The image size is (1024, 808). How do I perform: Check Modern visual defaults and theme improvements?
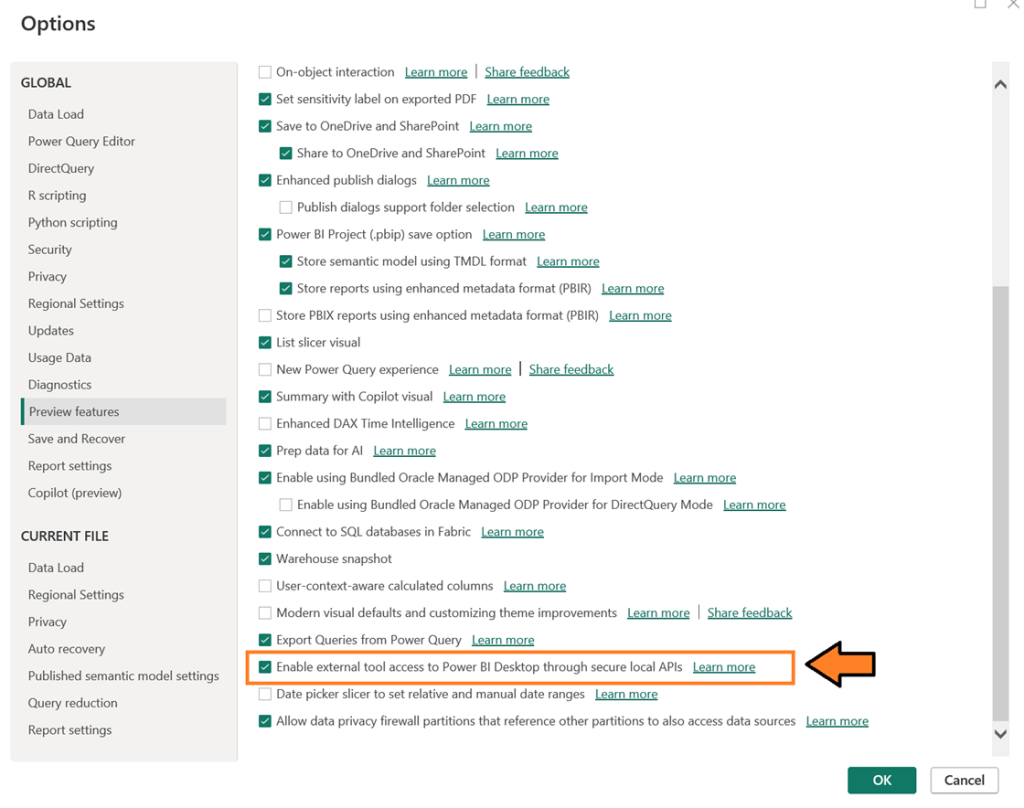[x=264, y=613]
